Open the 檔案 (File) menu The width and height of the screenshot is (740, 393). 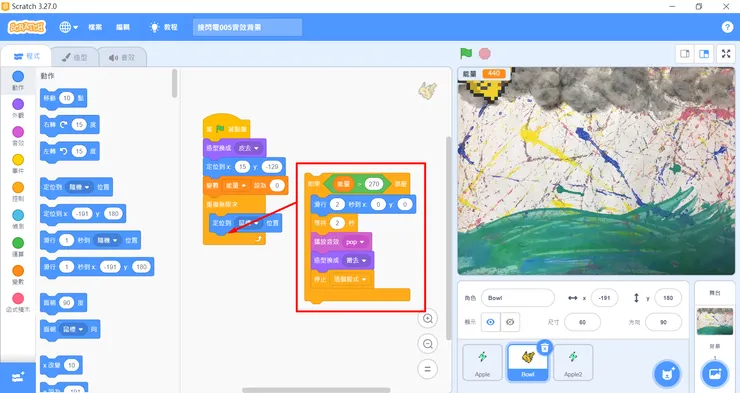pyautogui.click(x=95, y=27)
